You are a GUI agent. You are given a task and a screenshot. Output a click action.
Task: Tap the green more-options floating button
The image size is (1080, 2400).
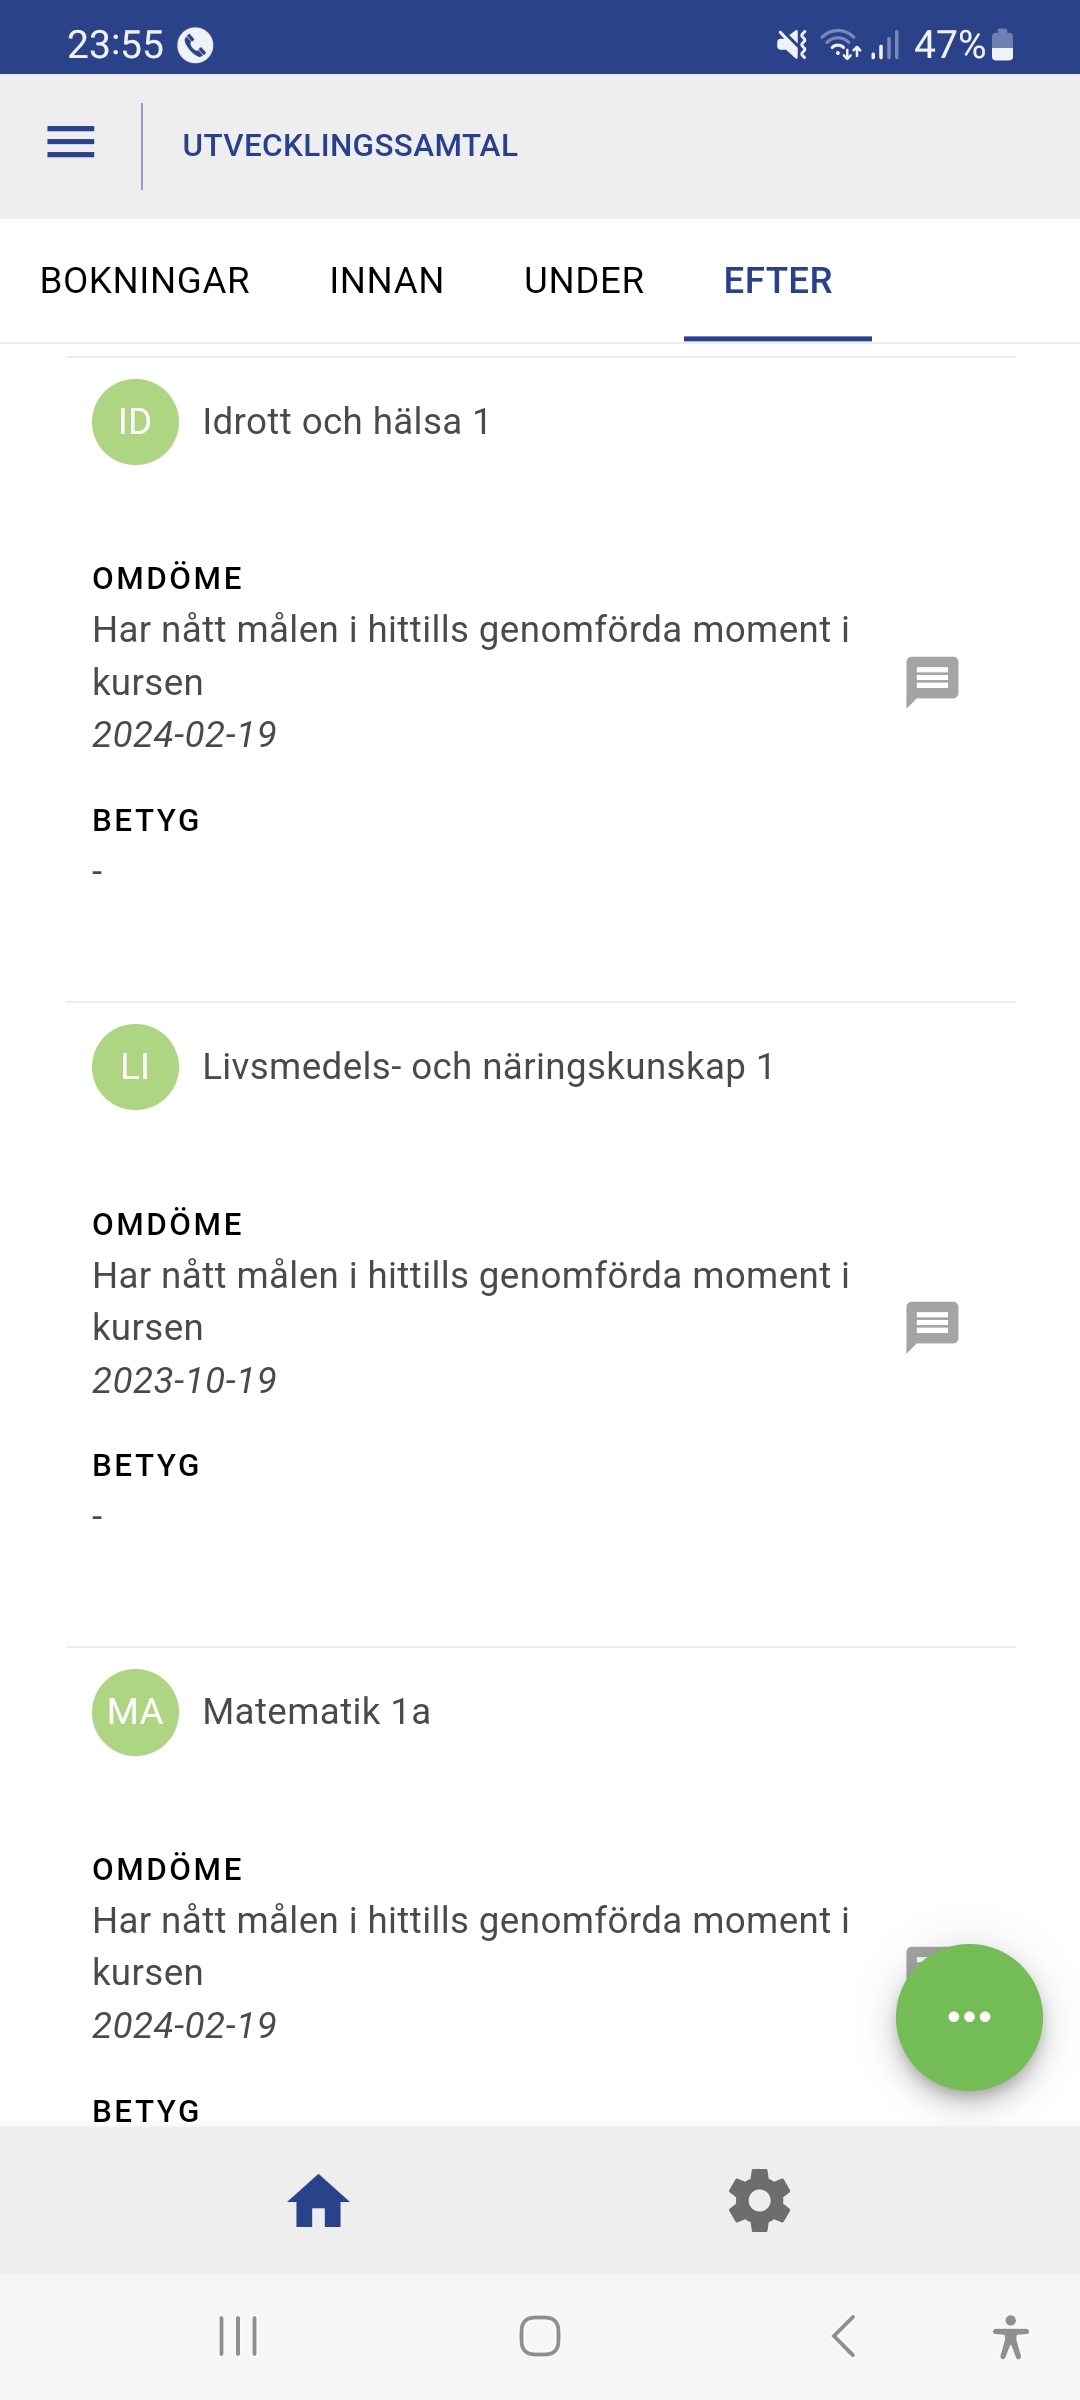(969, 2017)
